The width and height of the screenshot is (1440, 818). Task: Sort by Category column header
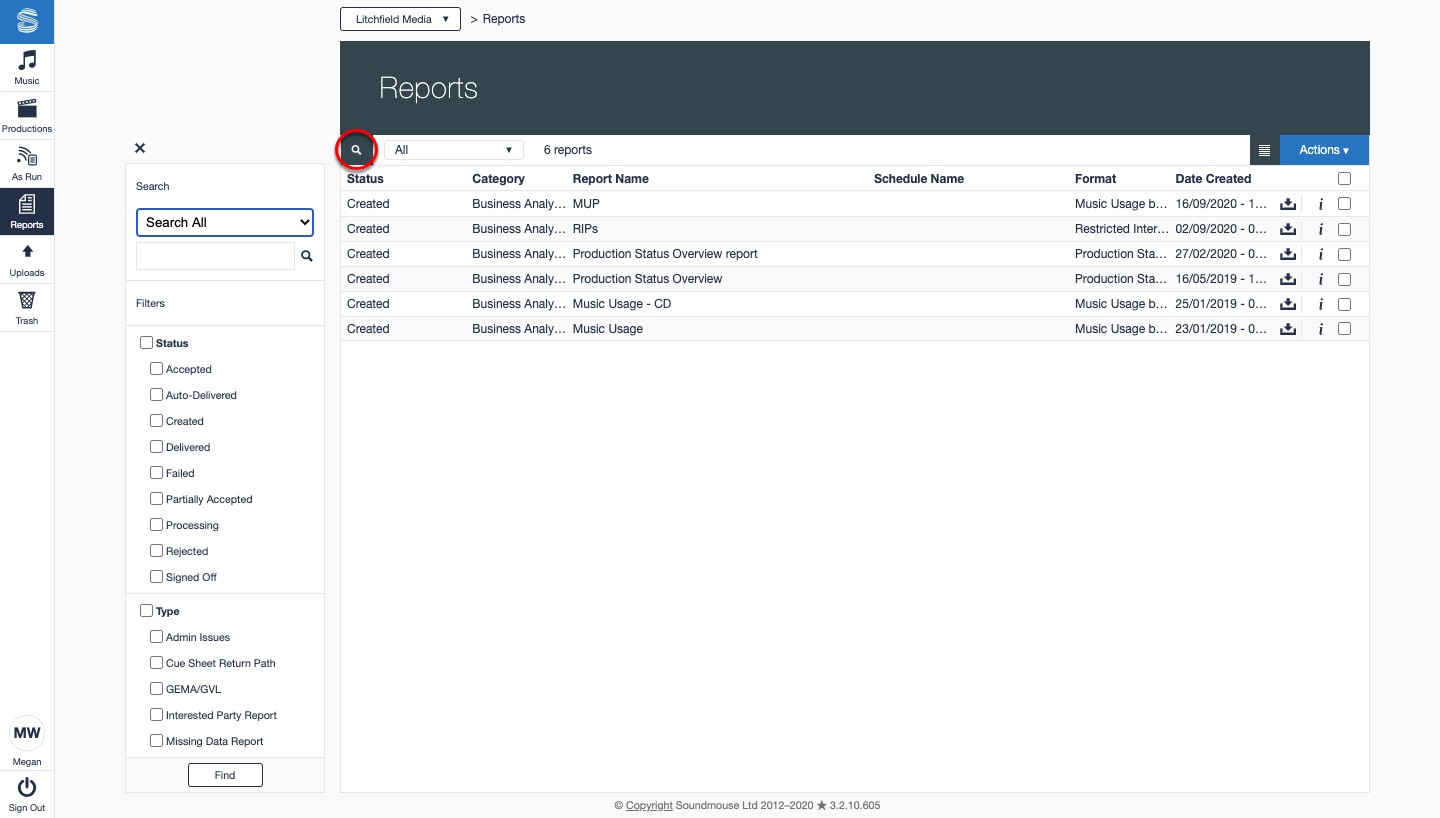click(x=498, y=179)
